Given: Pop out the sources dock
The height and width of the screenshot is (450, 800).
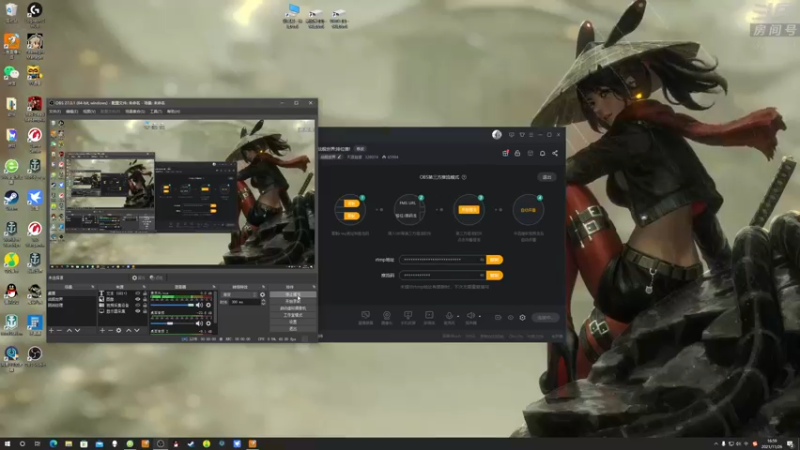Looking at the screenshot, I should click(144, 287).
